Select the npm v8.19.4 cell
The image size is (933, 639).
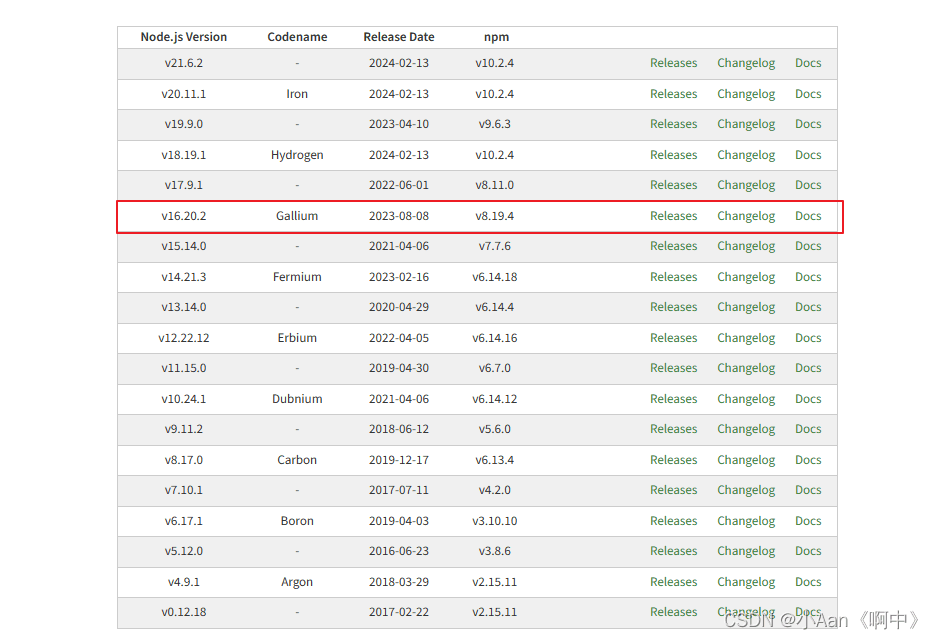[x=494, y=217]
